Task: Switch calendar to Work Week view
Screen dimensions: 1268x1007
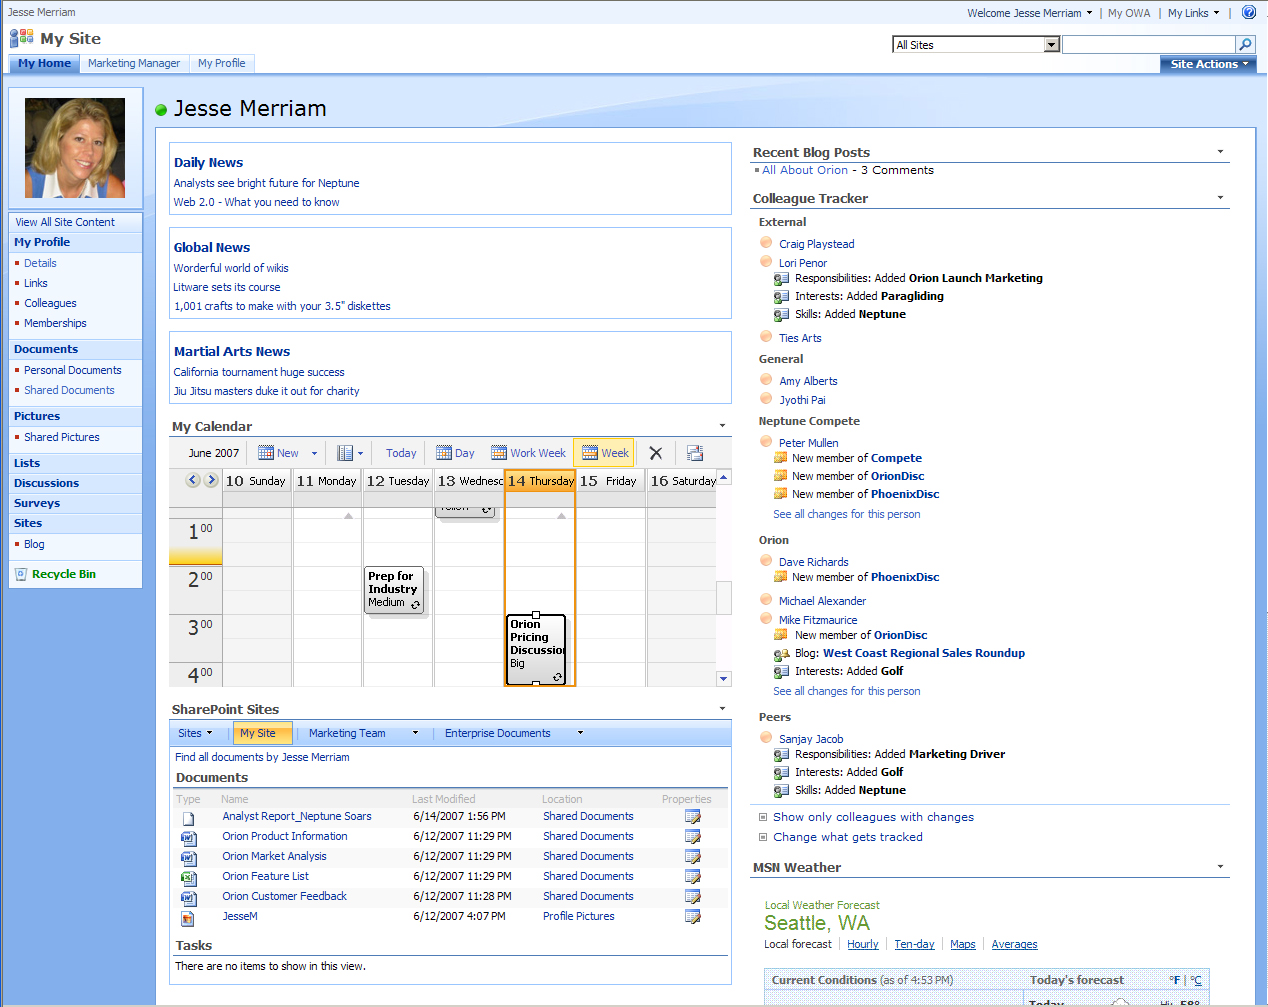Action: click(528, 453)
